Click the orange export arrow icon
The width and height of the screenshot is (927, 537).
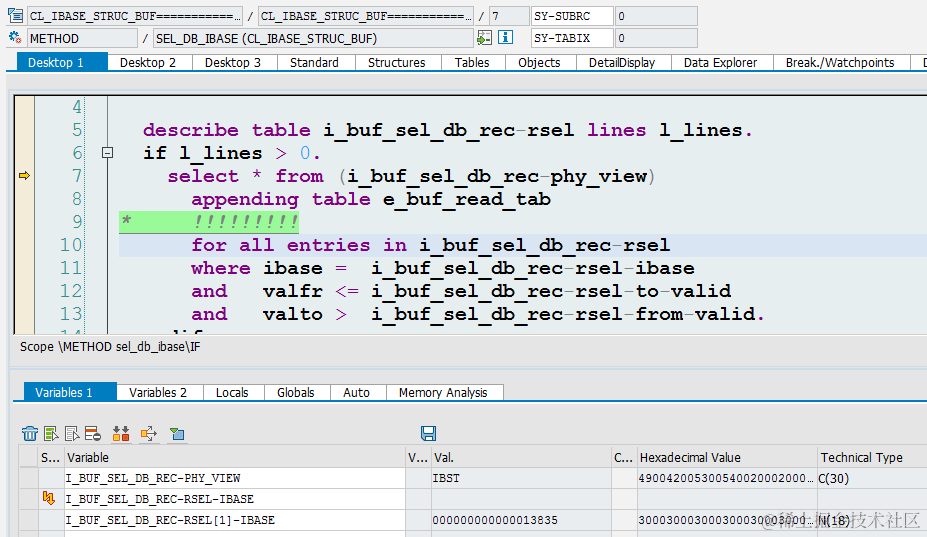[x=149, y=434]
